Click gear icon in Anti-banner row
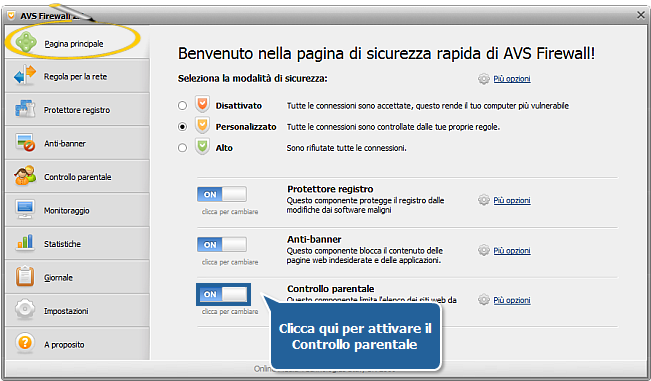The height and width of the screenshot is (381, 651). pyautogui.click(x=484, y=251)
